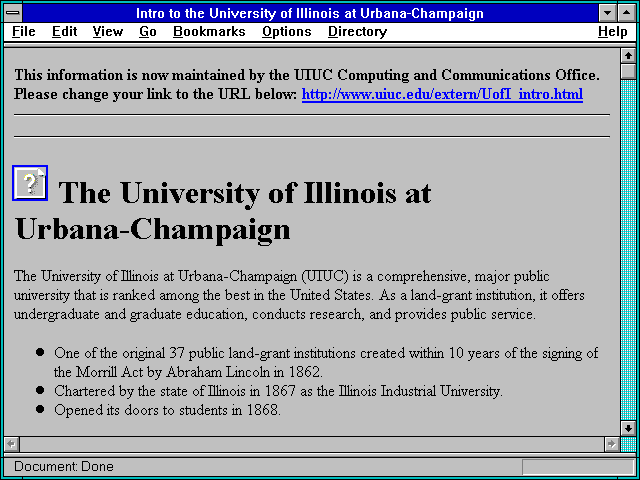
Task: Open the Options menu
Action: click(x=287, y=32)
